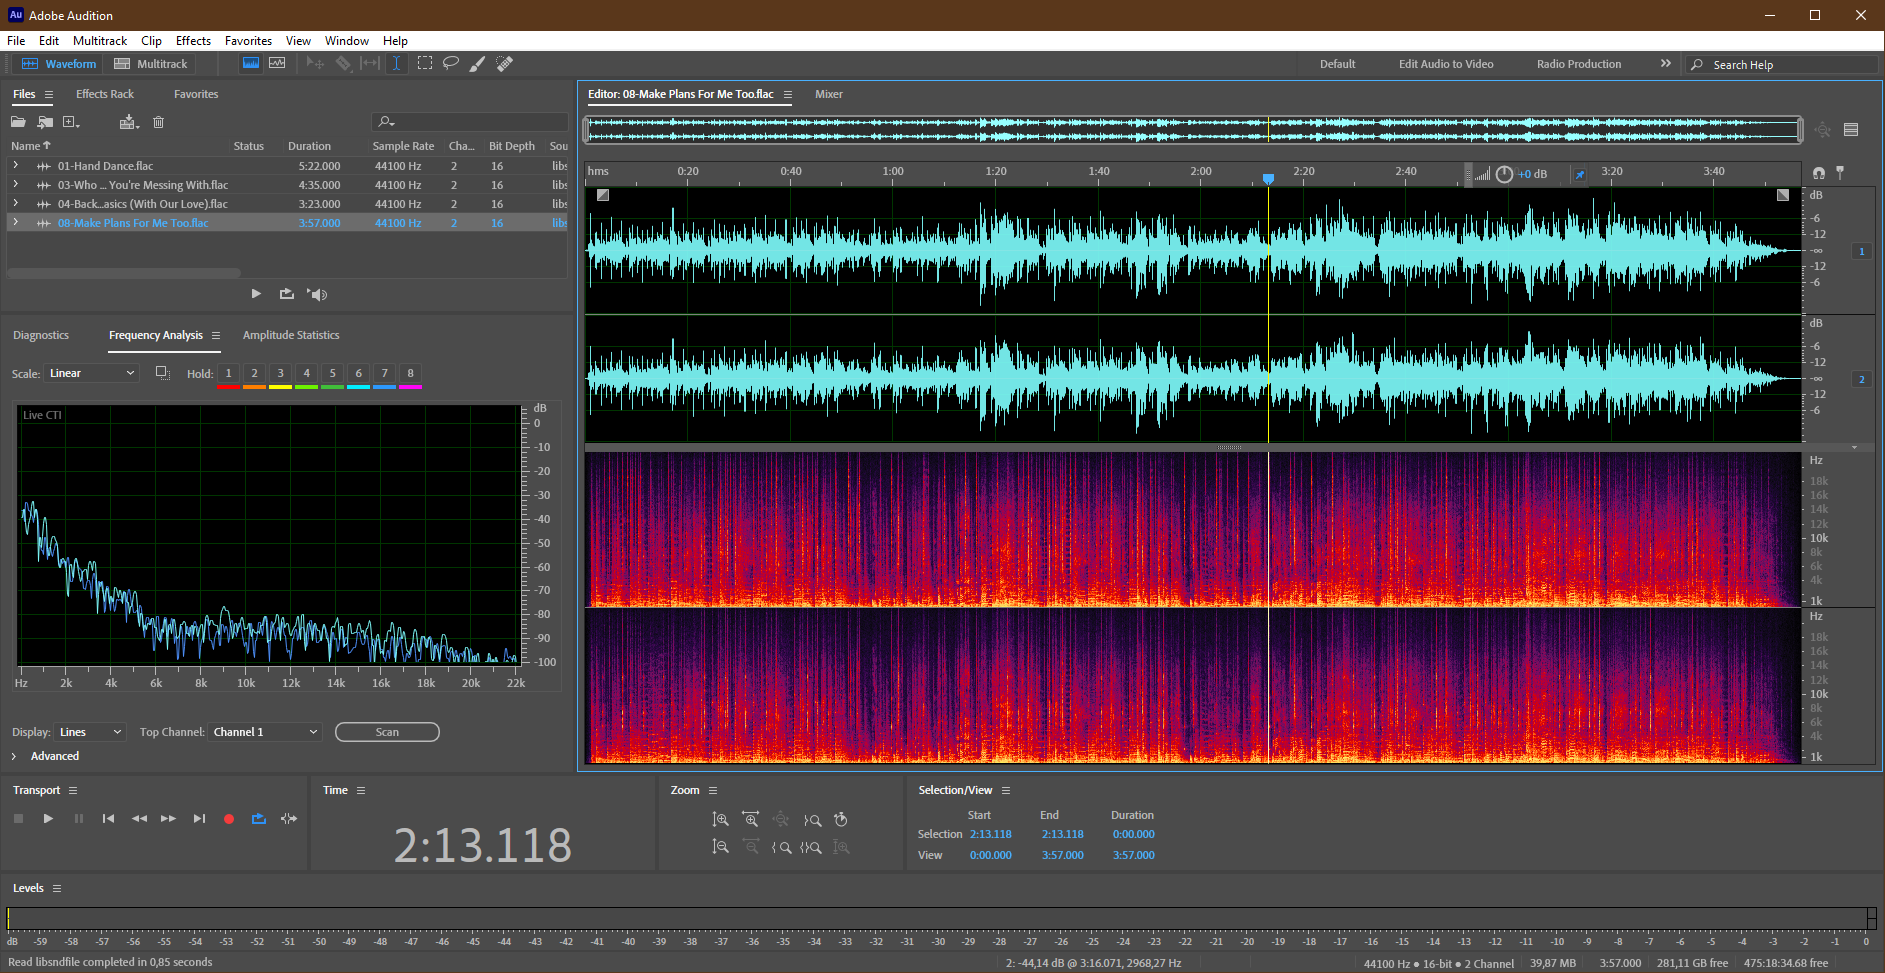
Task: Select the Paintbrush Selection tool
Action: pyautogui.click(x=478, y=63)
